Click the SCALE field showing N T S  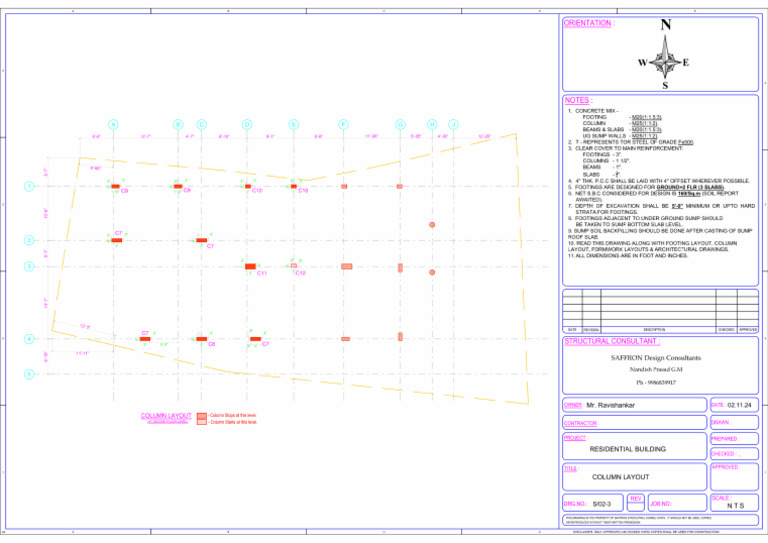pyautogui.click(x=734, y=502)
